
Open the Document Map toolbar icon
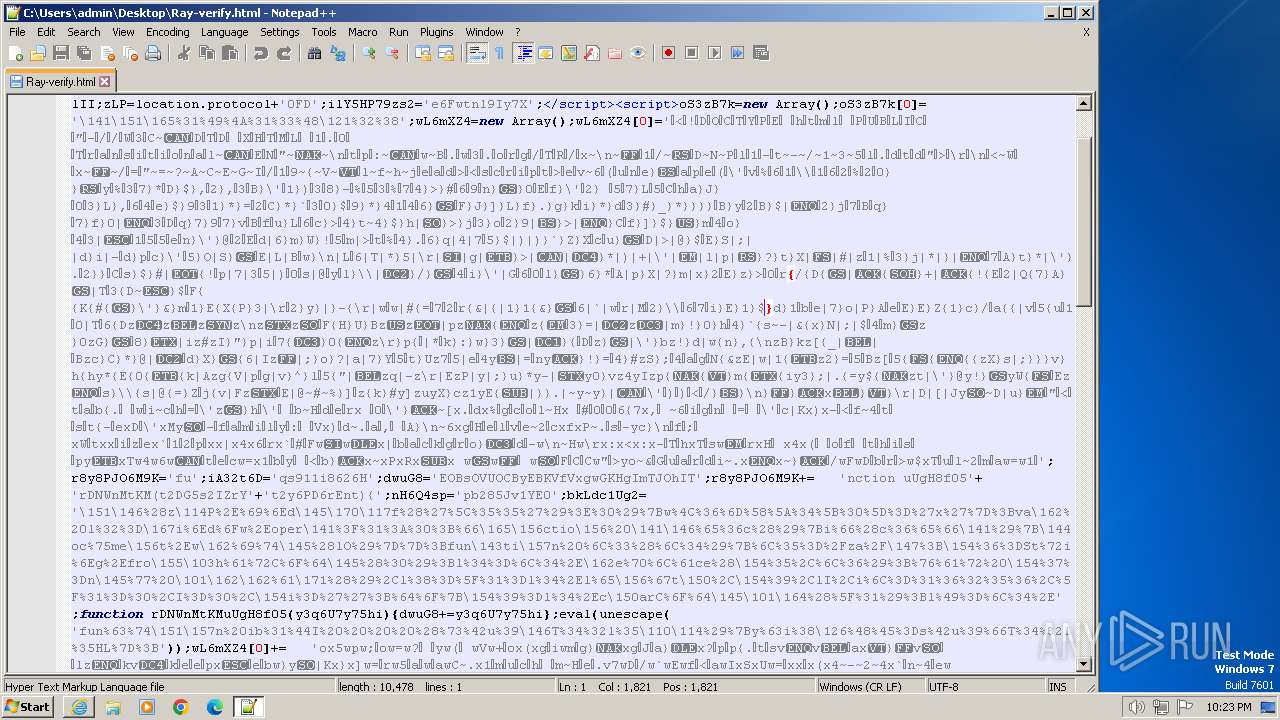pyautogui.click(x=569, y=53)
